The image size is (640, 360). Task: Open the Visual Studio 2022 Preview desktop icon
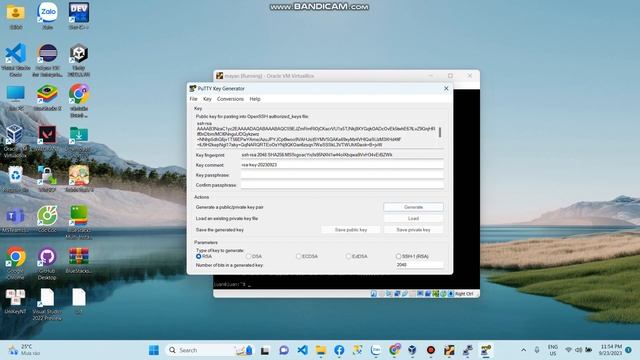(x=47, y=304)
